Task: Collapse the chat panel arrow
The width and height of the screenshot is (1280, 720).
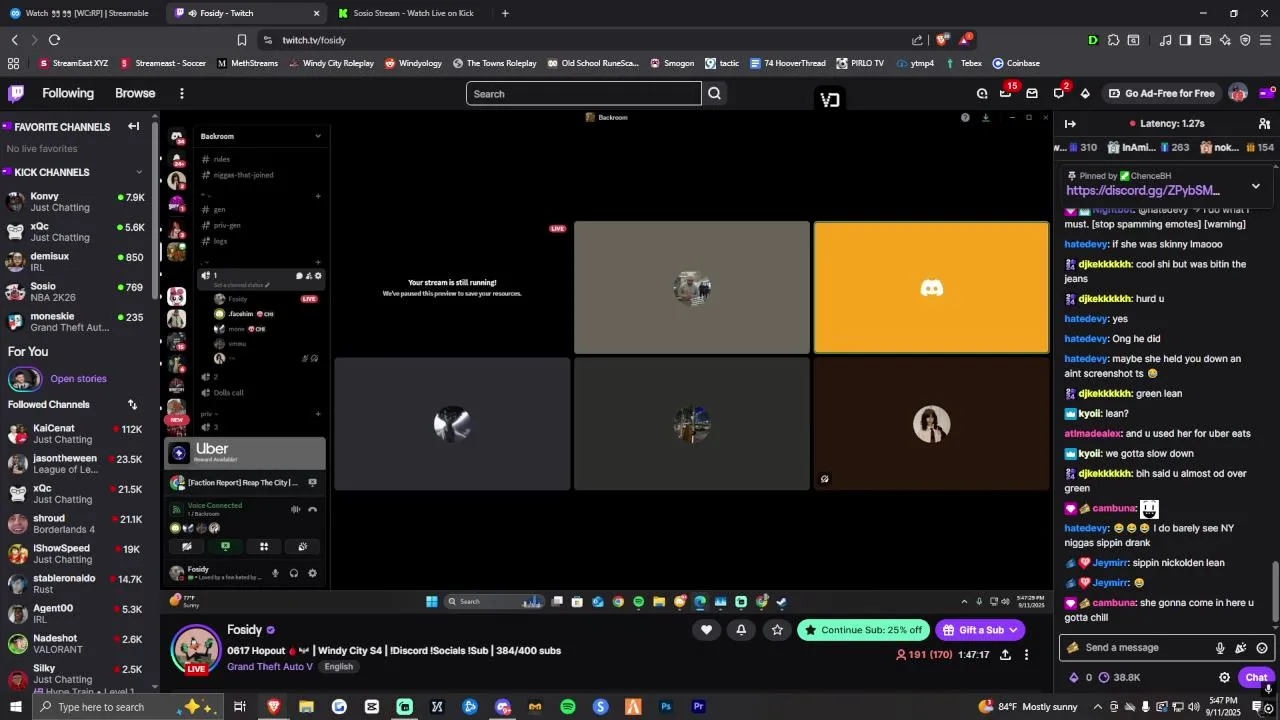Action: point(1070,124)
